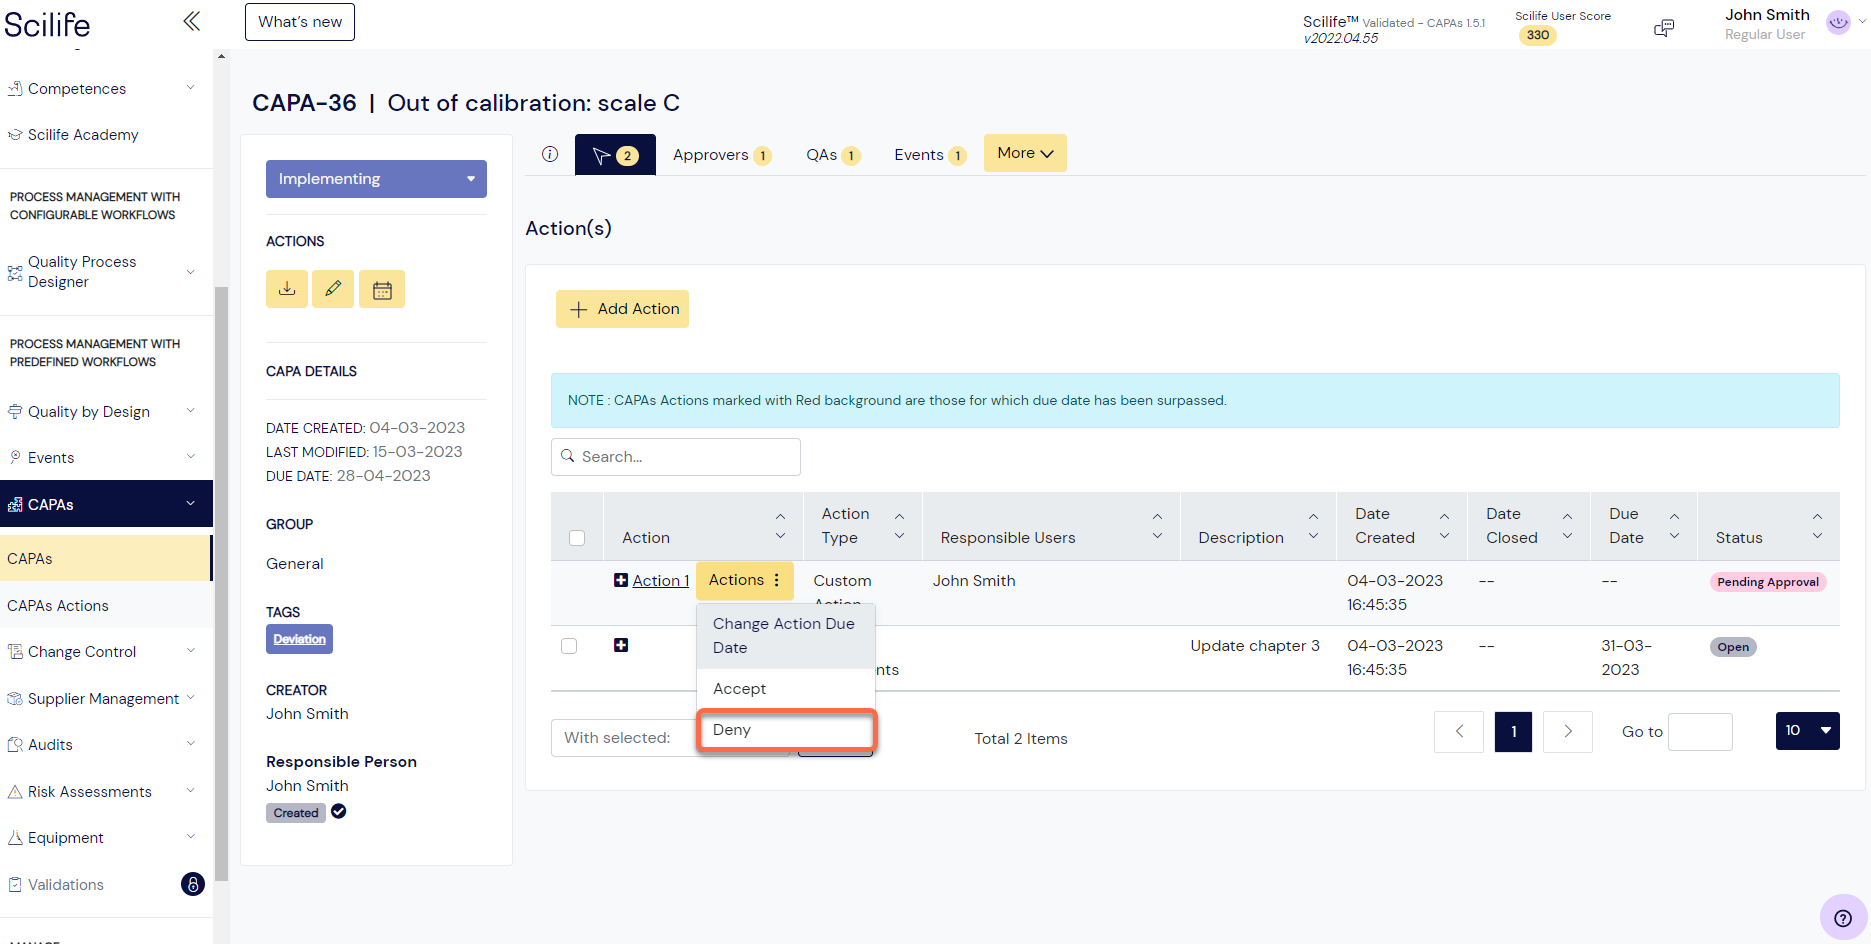
Task: Open the calendar icon under ACTIONS
Action: pyautogui.click(x=382, y=289)
